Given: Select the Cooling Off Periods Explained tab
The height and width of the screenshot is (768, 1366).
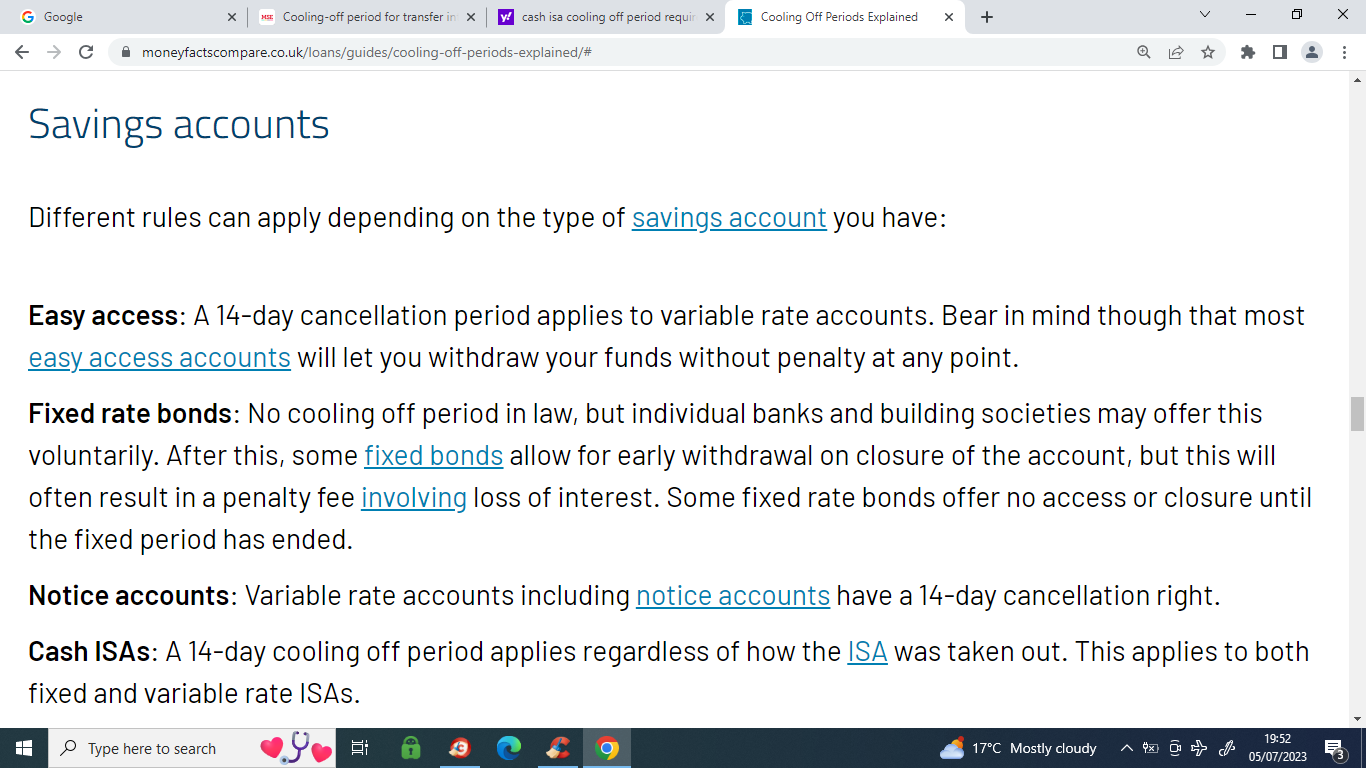Looking at the screenshot, I should coord(840,16).
